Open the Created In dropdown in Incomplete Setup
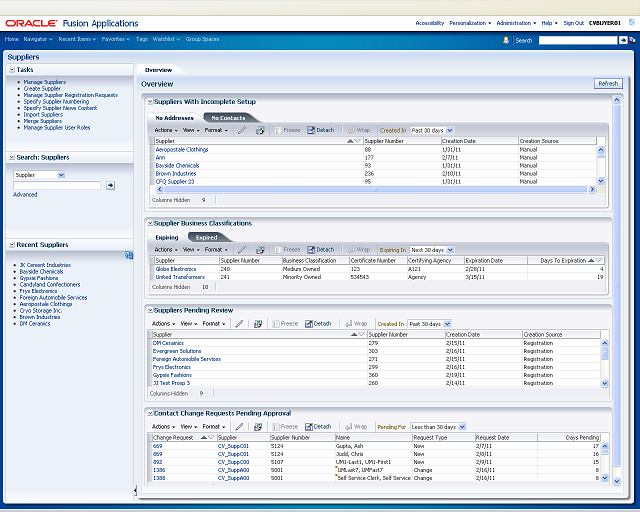The image size is (640, 512). (449, 130)
